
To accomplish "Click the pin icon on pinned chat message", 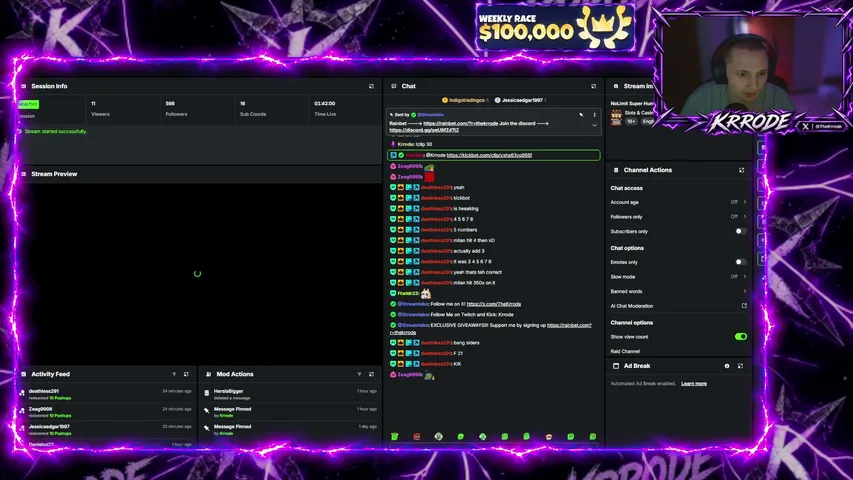I will point(581,115).
